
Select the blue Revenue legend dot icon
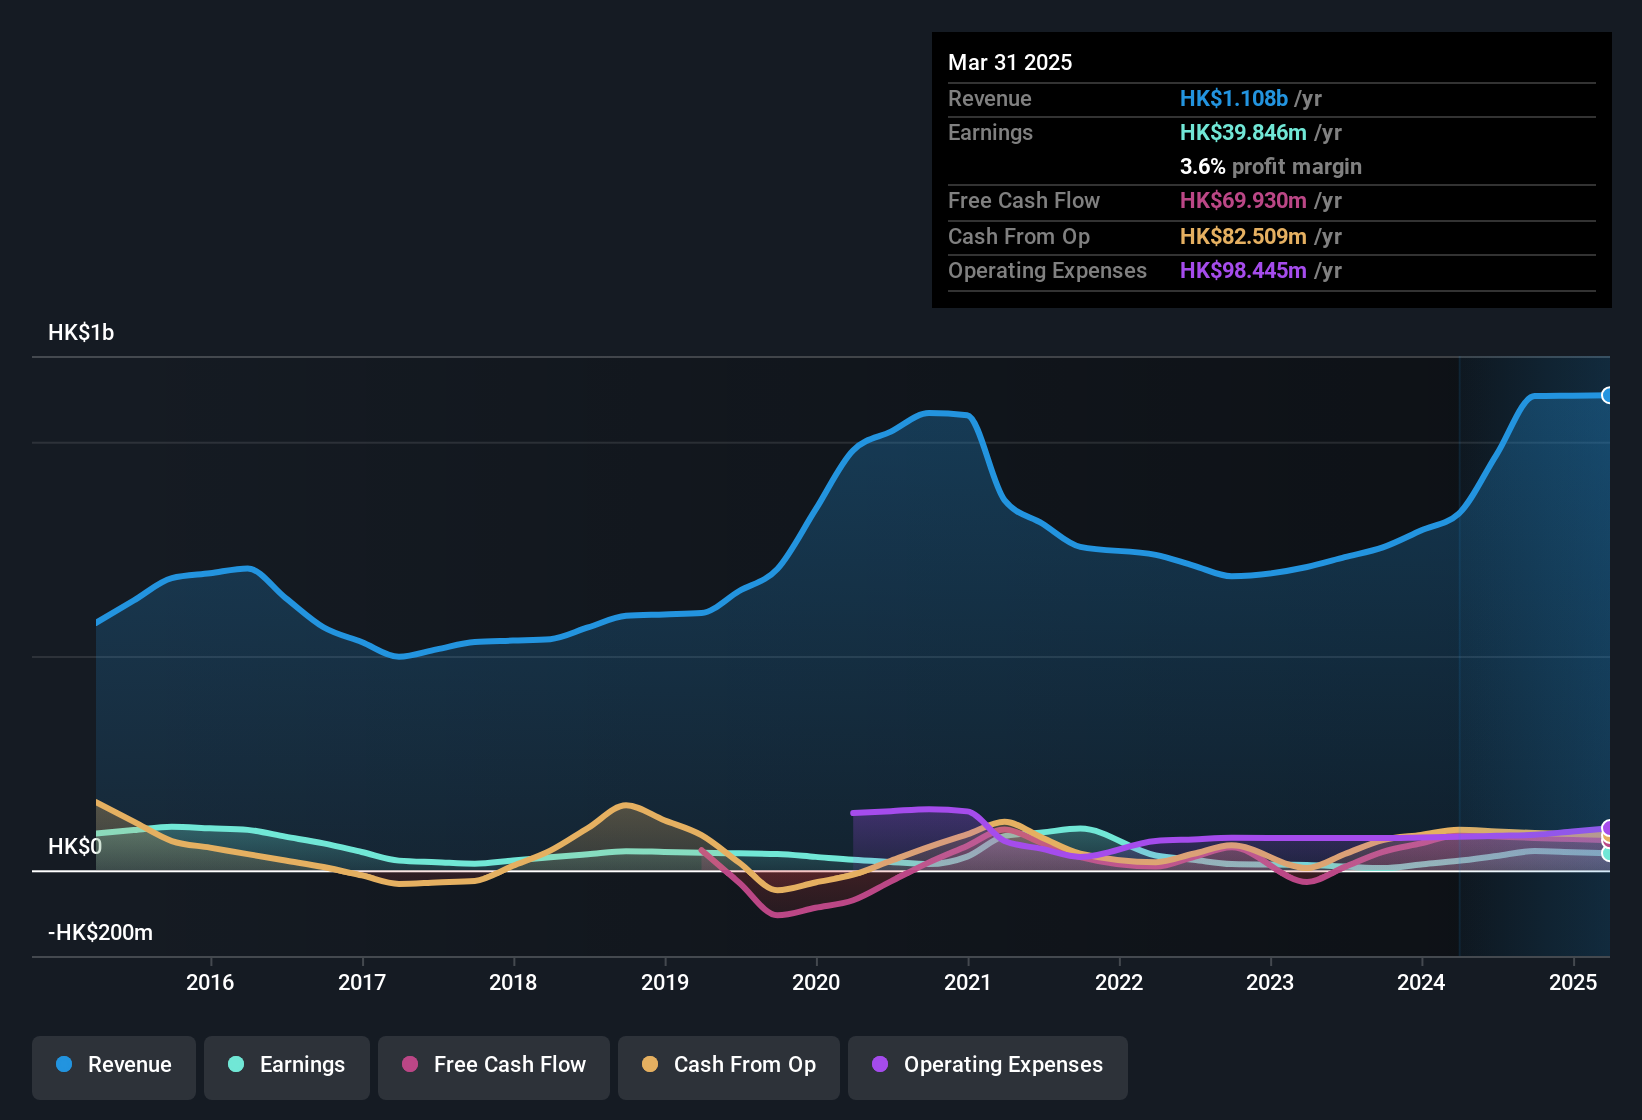click(x=64, y=1065)
